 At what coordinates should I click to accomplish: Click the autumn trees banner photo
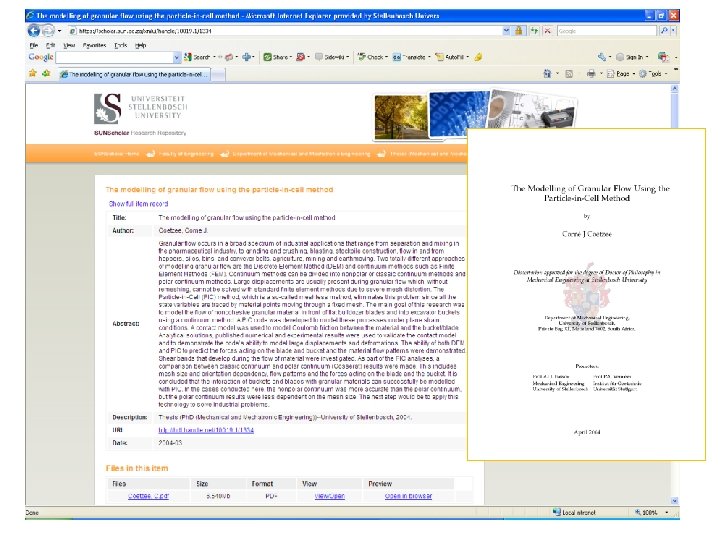point(401,116)
